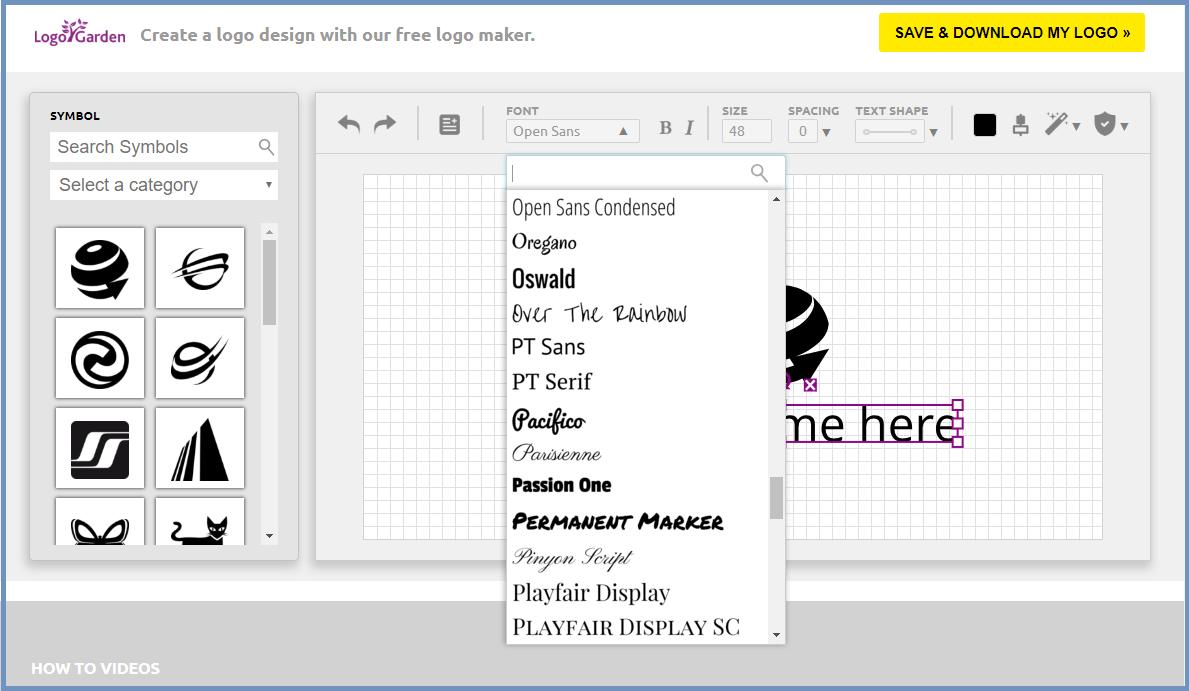Delete selected text with purple X handle

coord(810,385)
